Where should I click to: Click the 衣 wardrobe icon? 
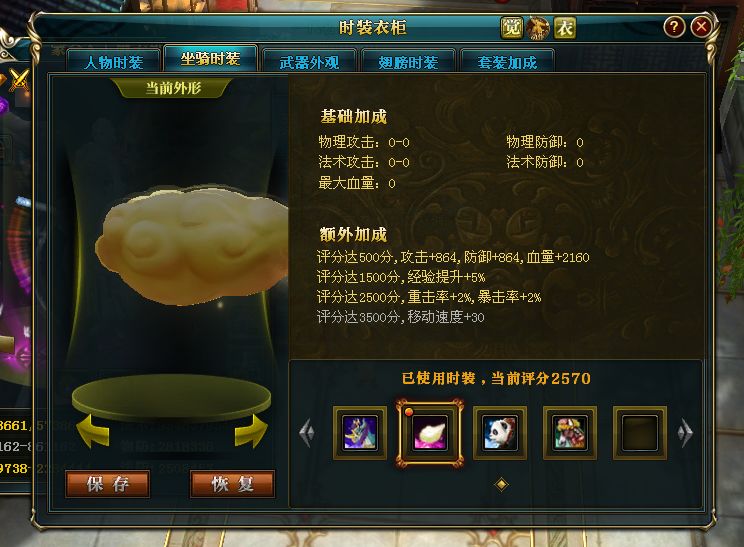click(565, 28)
